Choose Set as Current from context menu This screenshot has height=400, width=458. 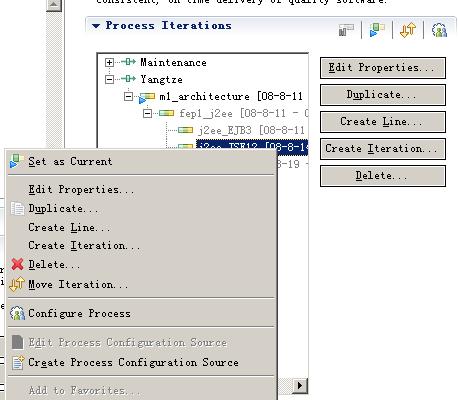(x=141, y=162)
